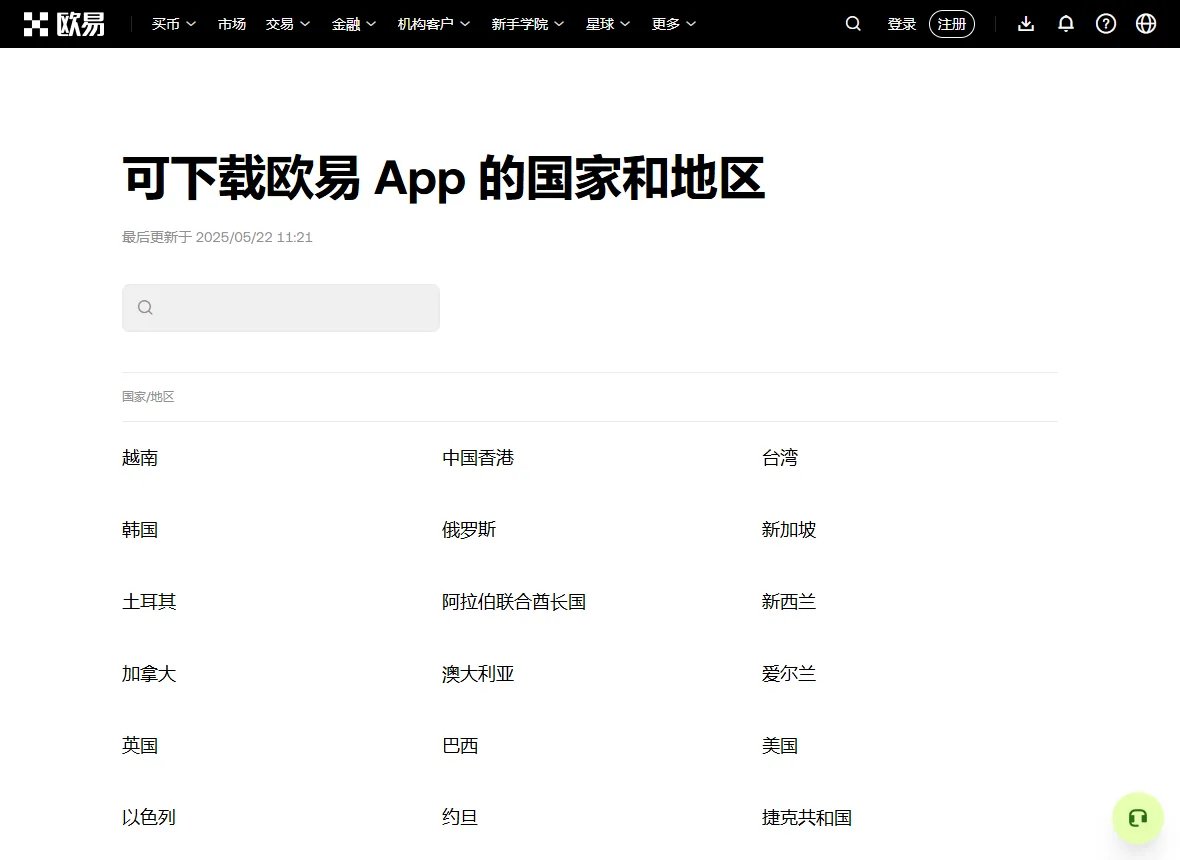Select 中国香港 in the country list
Image resolution: width=1180 pixels, height=860 pixels.
click(x=478, y=457)
